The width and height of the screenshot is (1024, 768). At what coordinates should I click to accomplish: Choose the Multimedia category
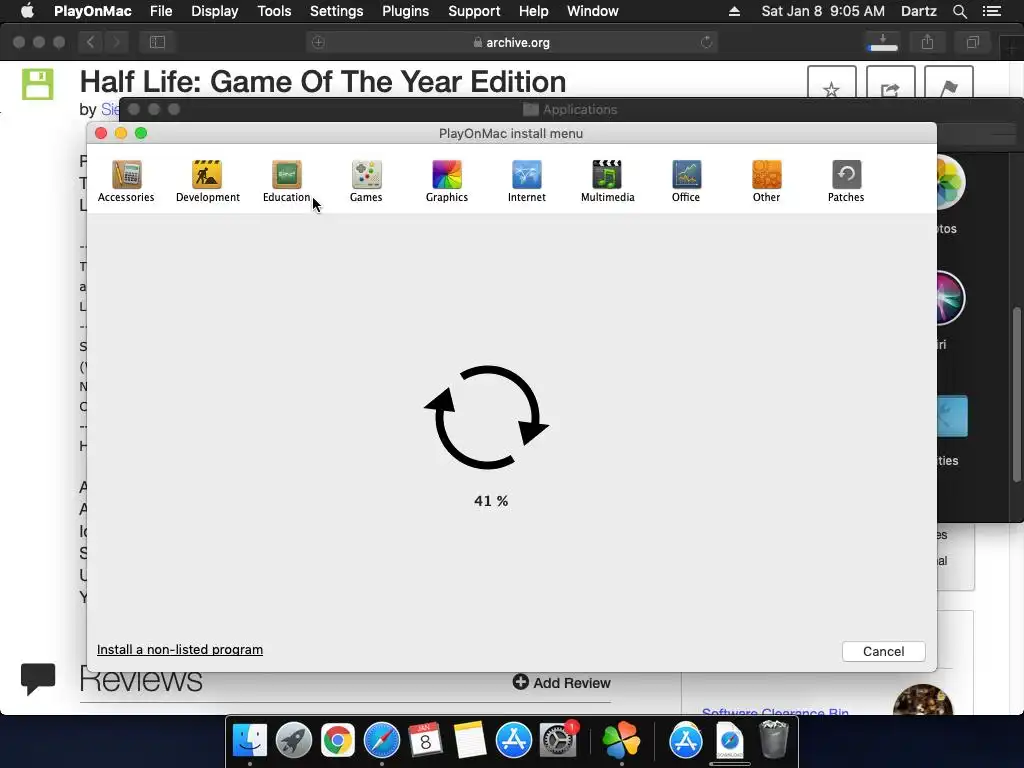pyautogui.click(x=607, y=181)
